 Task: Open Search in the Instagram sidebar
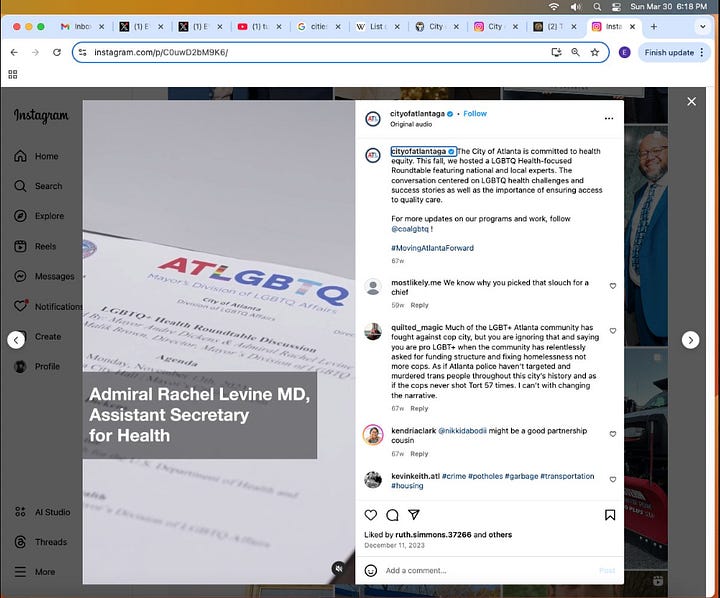pyautogui.click(x=38, y=186)
